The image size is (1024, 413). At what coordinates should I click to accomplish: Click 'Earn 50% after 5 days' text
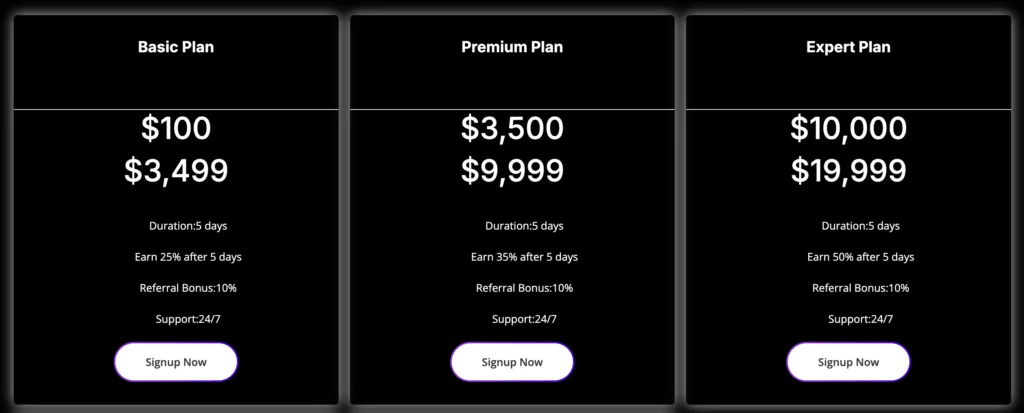860,257
